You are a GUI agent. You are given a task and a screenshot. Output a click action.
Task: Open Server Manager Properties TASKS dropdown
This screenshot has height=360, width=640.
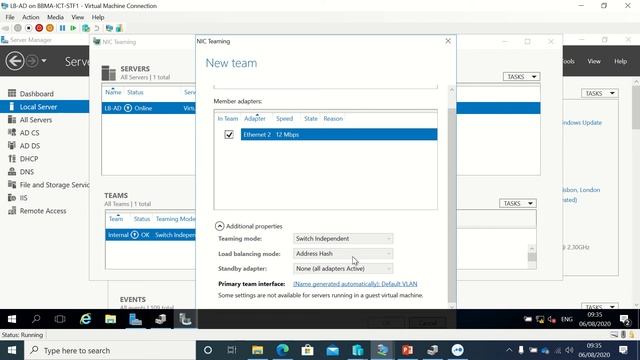point(599,93)
